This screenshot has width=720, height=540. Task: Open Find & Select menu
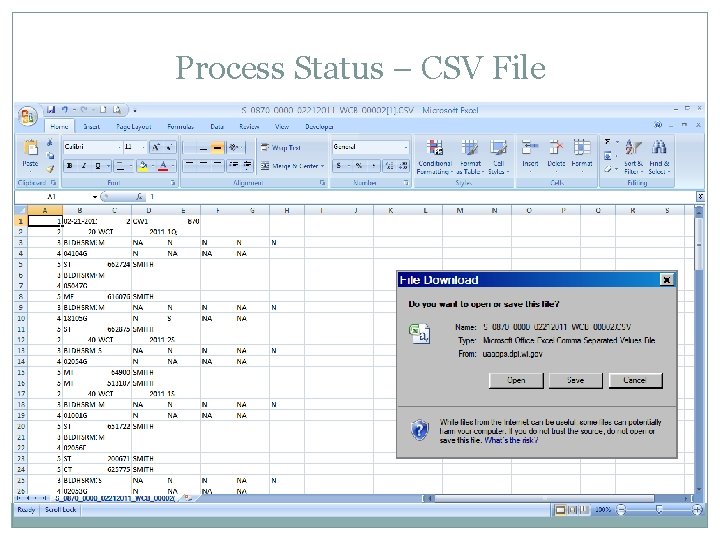659,157
